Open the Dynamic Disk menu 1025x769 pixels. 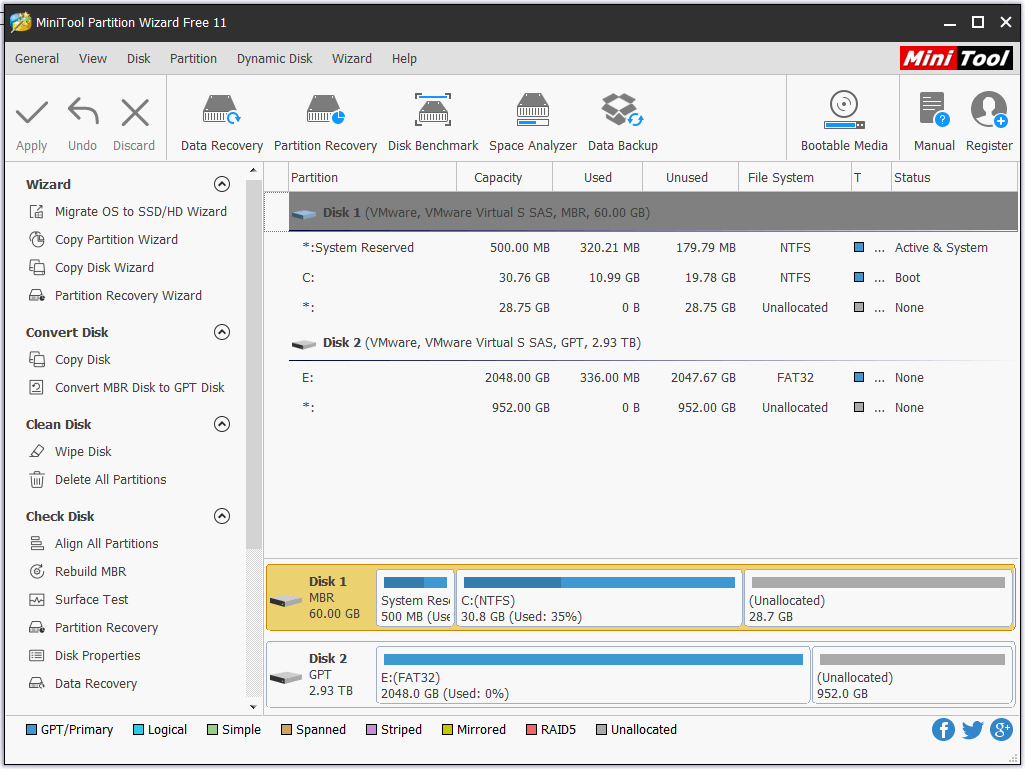click(x=275, y=59)
